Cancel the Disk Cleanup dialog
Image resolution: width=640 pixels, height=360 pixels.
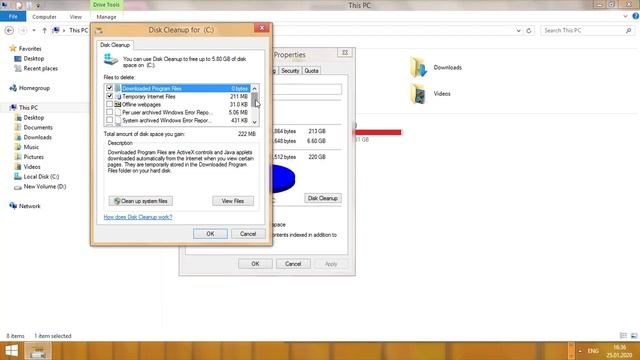click(x=248, y=234)
